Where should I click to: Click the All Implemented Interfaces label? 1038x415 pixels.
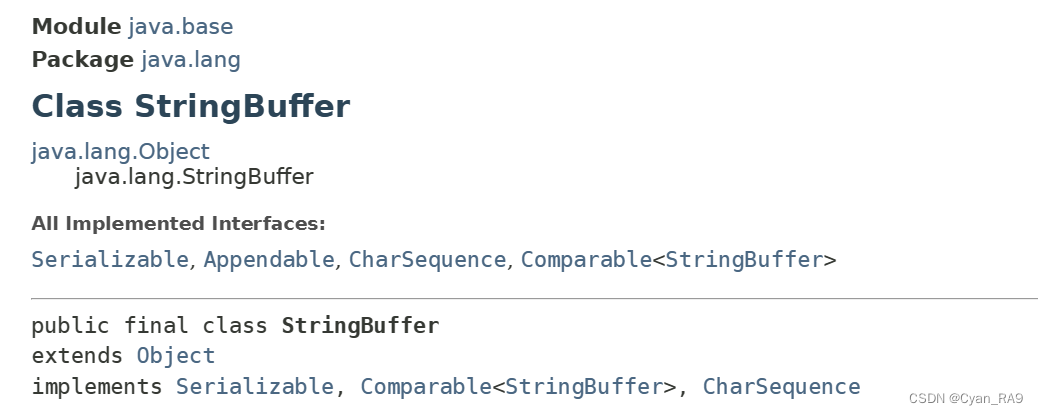pyautogui.click(x=179, y=224)
